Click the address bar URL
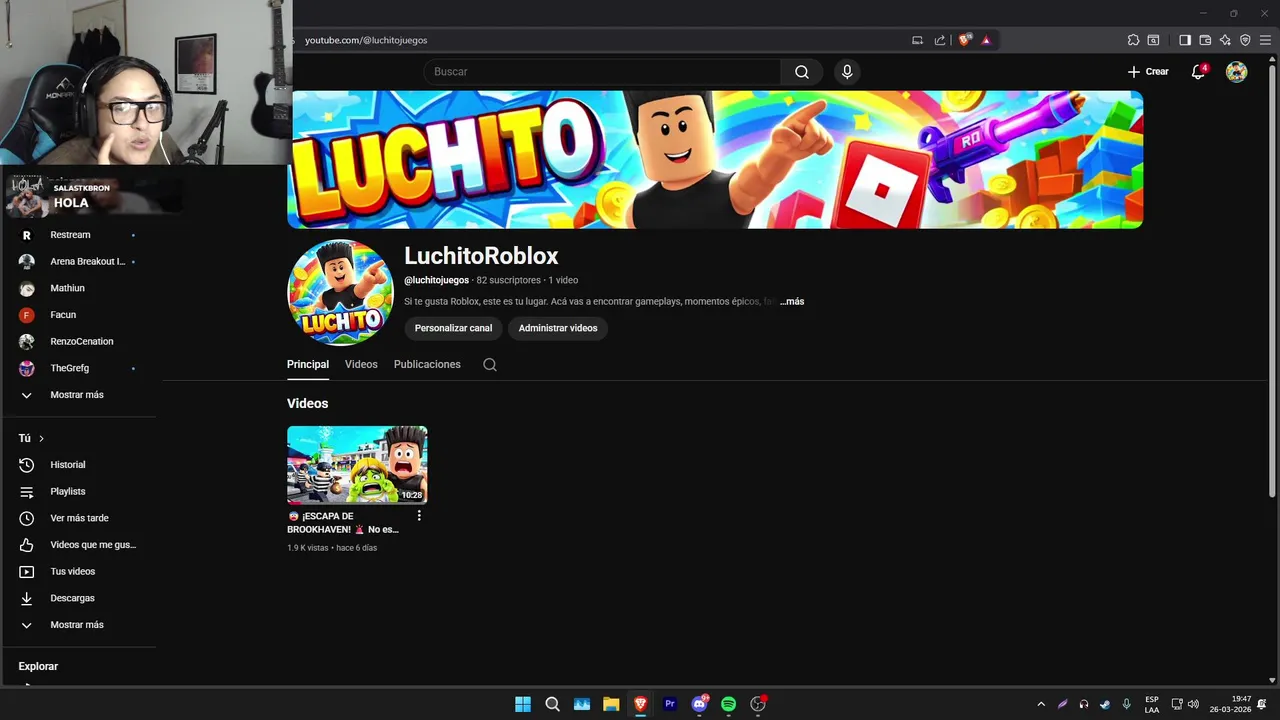The image size is (1280, 720). point(366,40)
